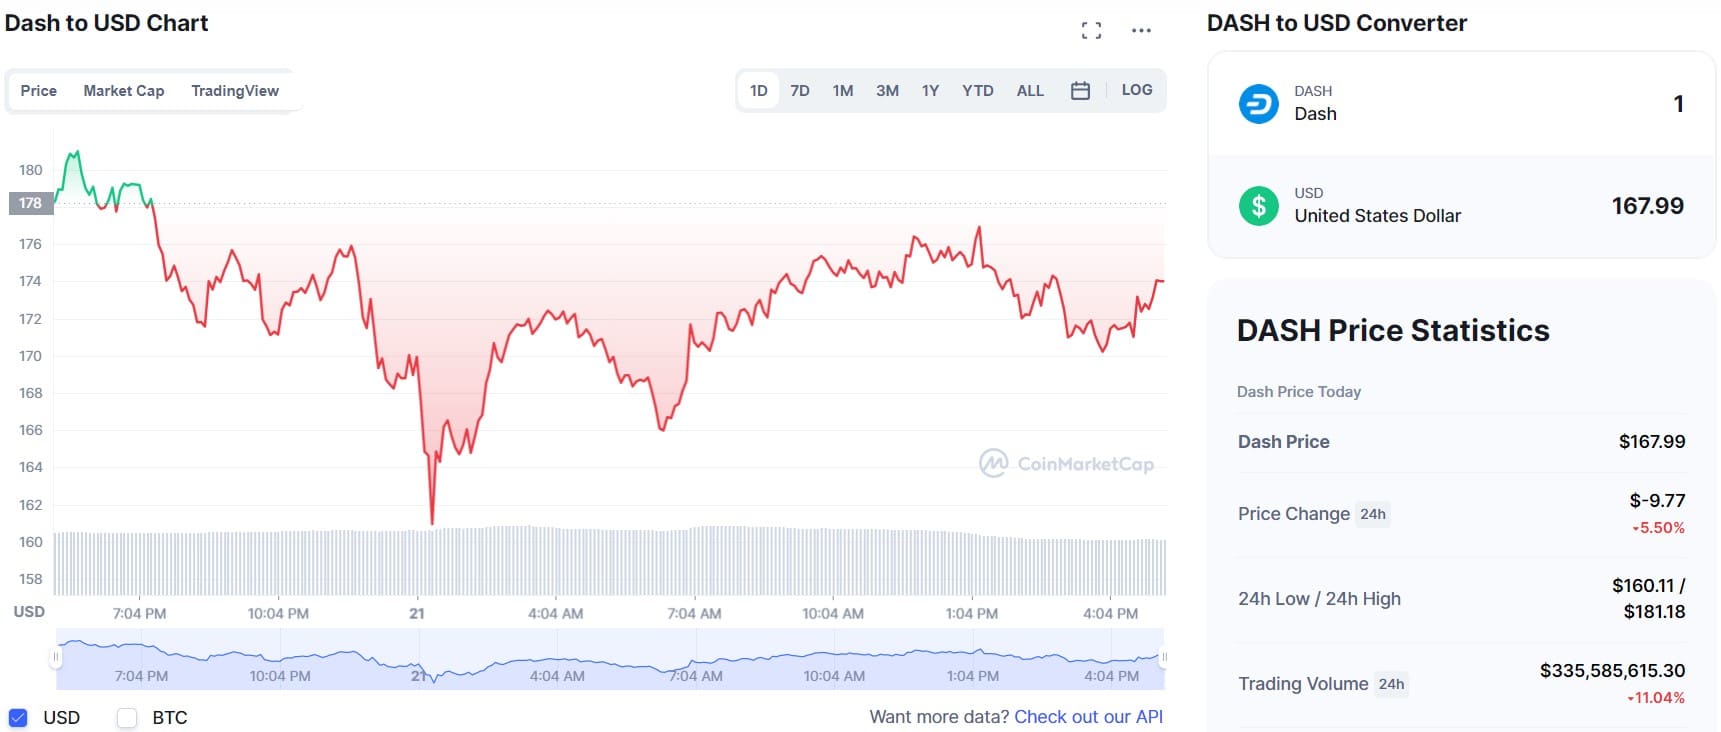This screenshot has height=732, width=1721.
Task: Open the Check out our API link
Action: click(x=1089, y=717)
